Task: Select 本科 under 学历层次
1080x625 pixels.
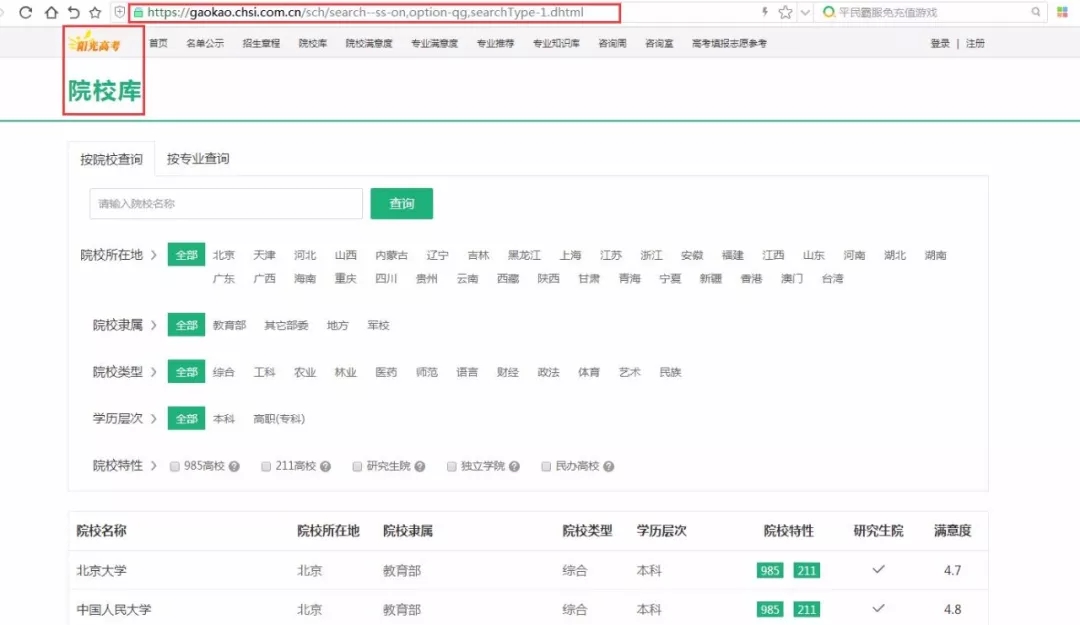Action: pos(224,419)
